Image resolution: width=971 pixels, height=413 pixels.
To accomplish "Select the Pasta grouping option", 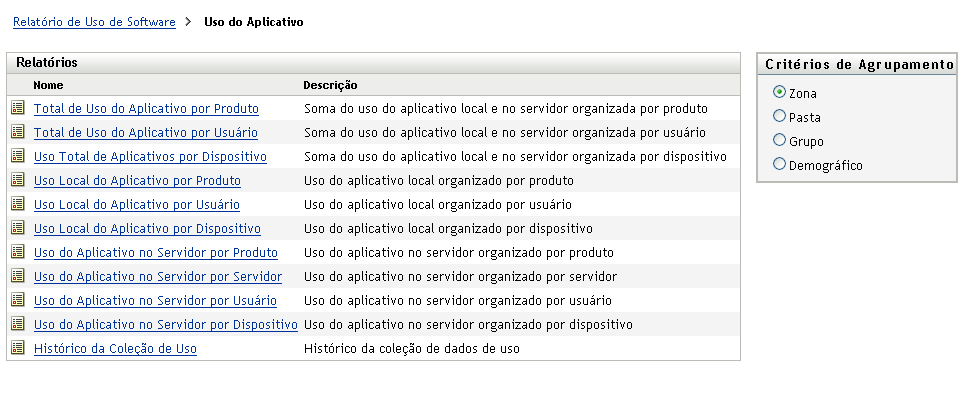I will [x=780, y=117].
